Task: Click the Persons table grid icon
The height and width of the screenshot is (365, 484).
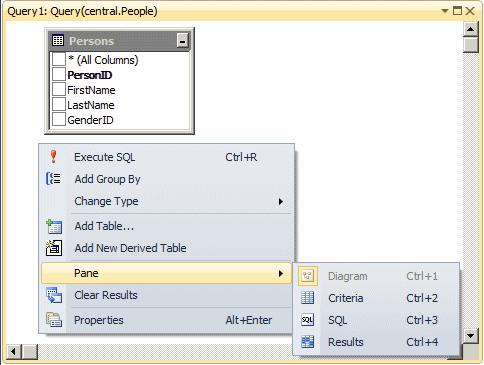Action: [x=58, y=41]
